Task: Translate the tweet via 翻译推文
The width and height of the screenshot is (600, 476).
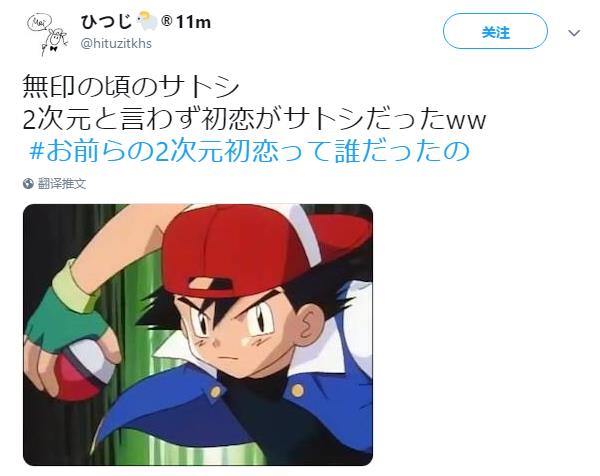Action: pyautogui.click(x=62, y=184)
